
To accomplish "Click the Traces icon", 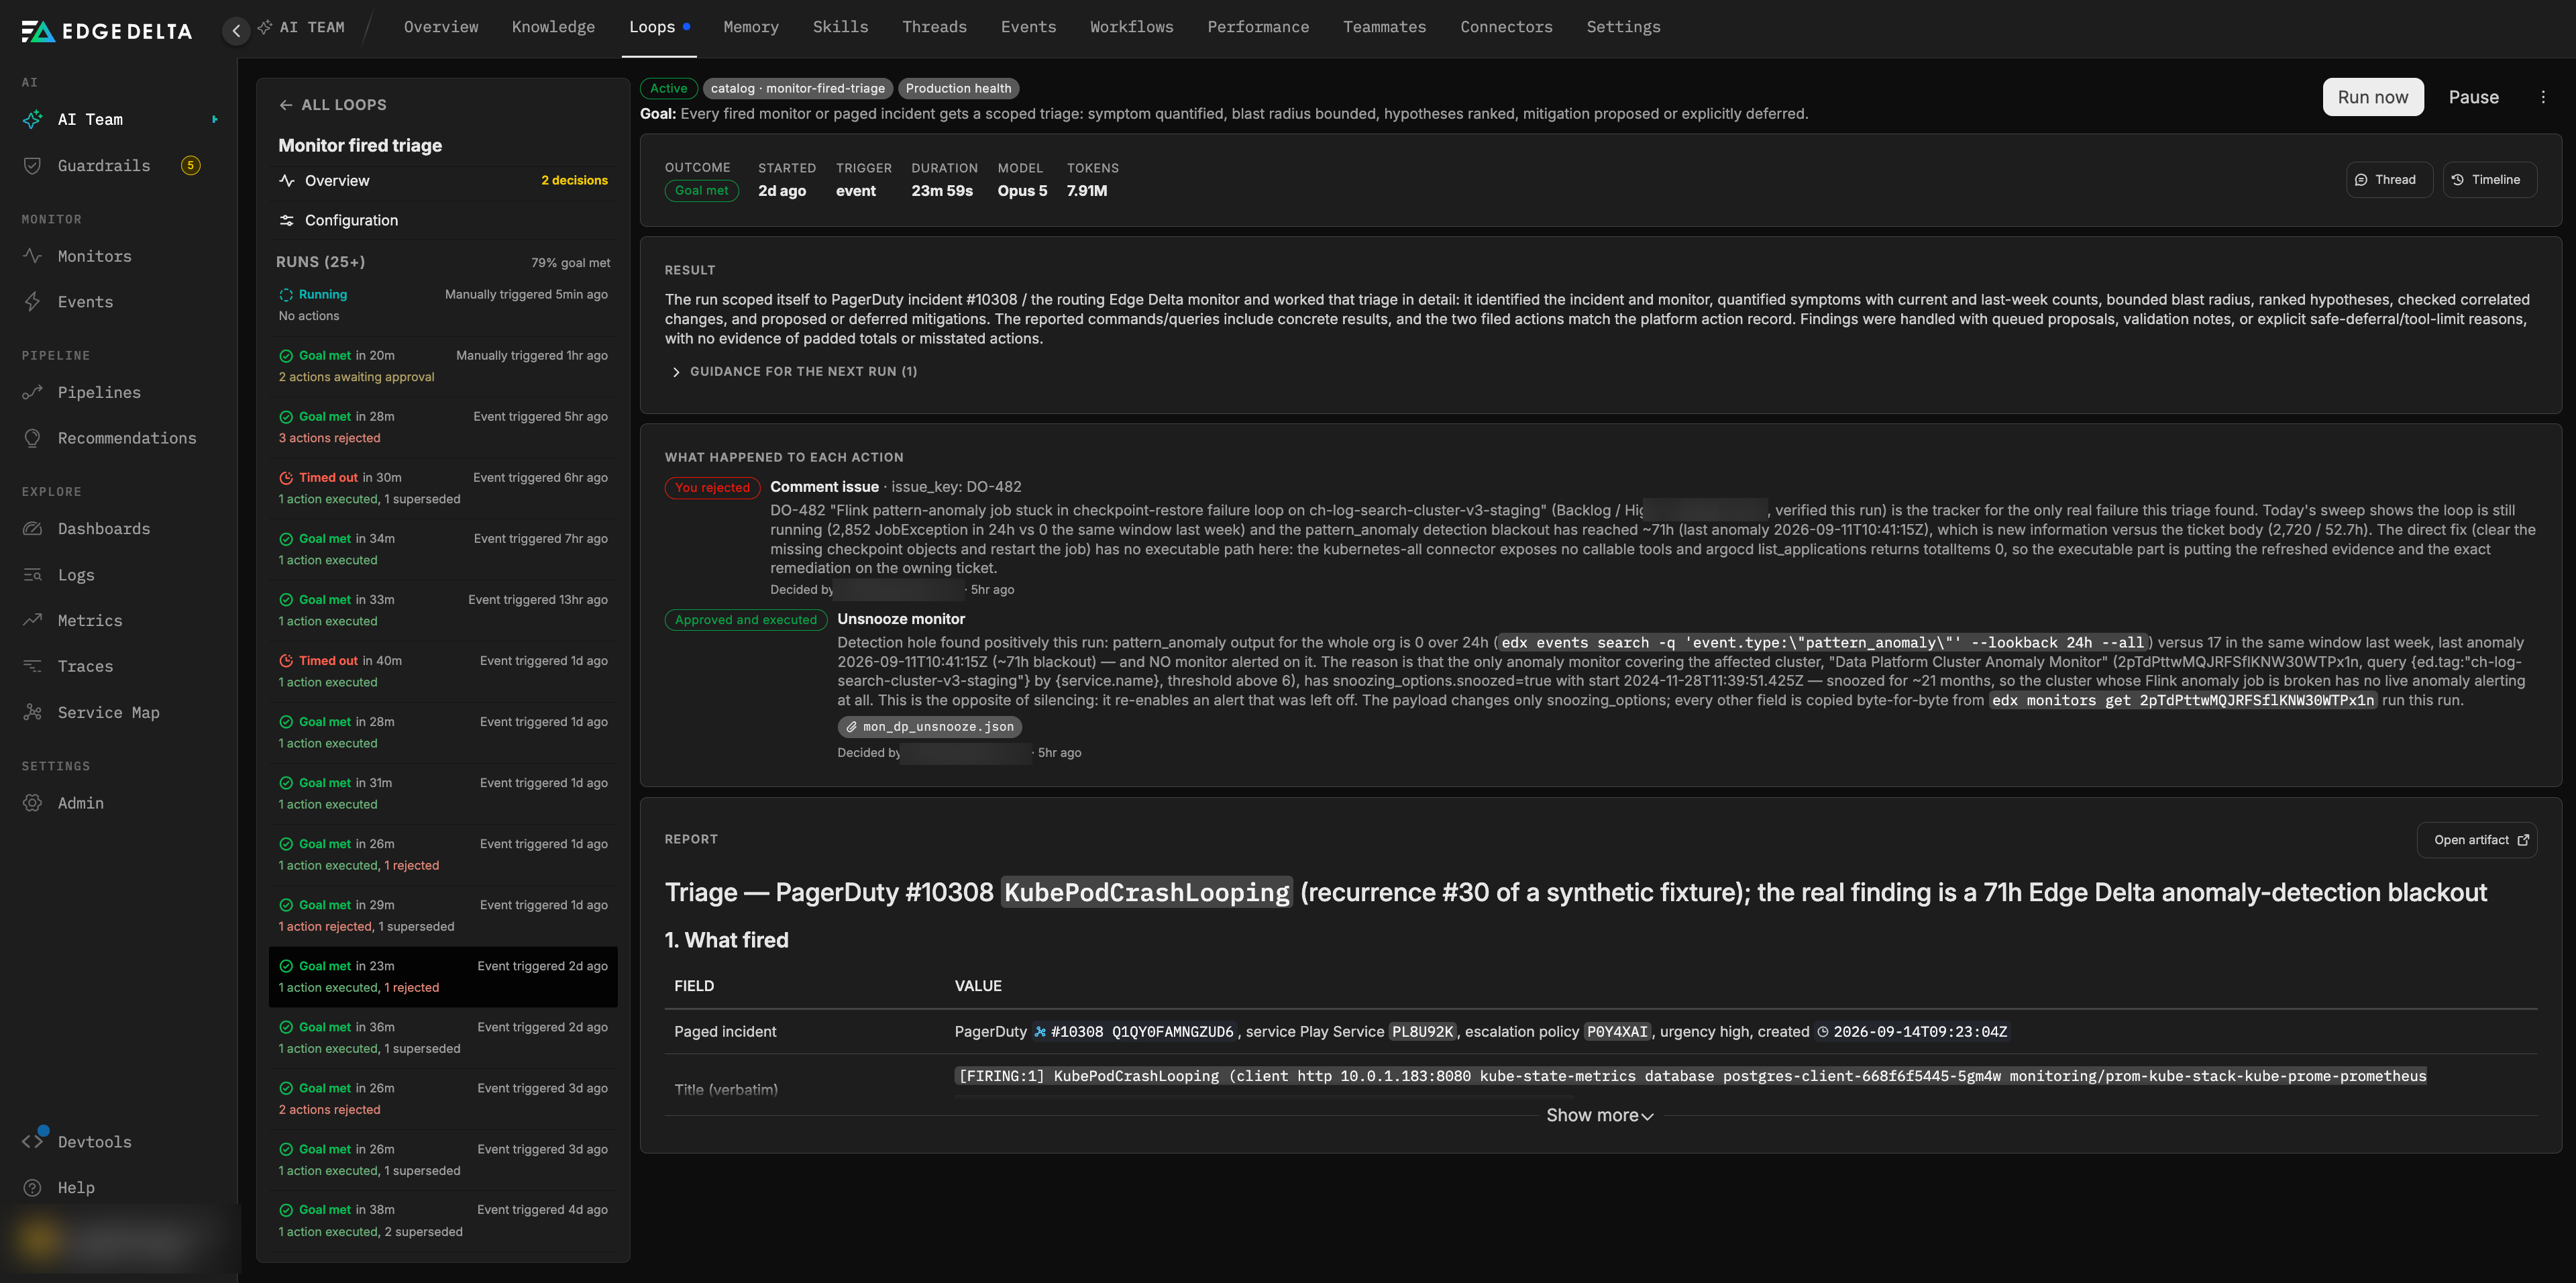I will coord(32,666).
